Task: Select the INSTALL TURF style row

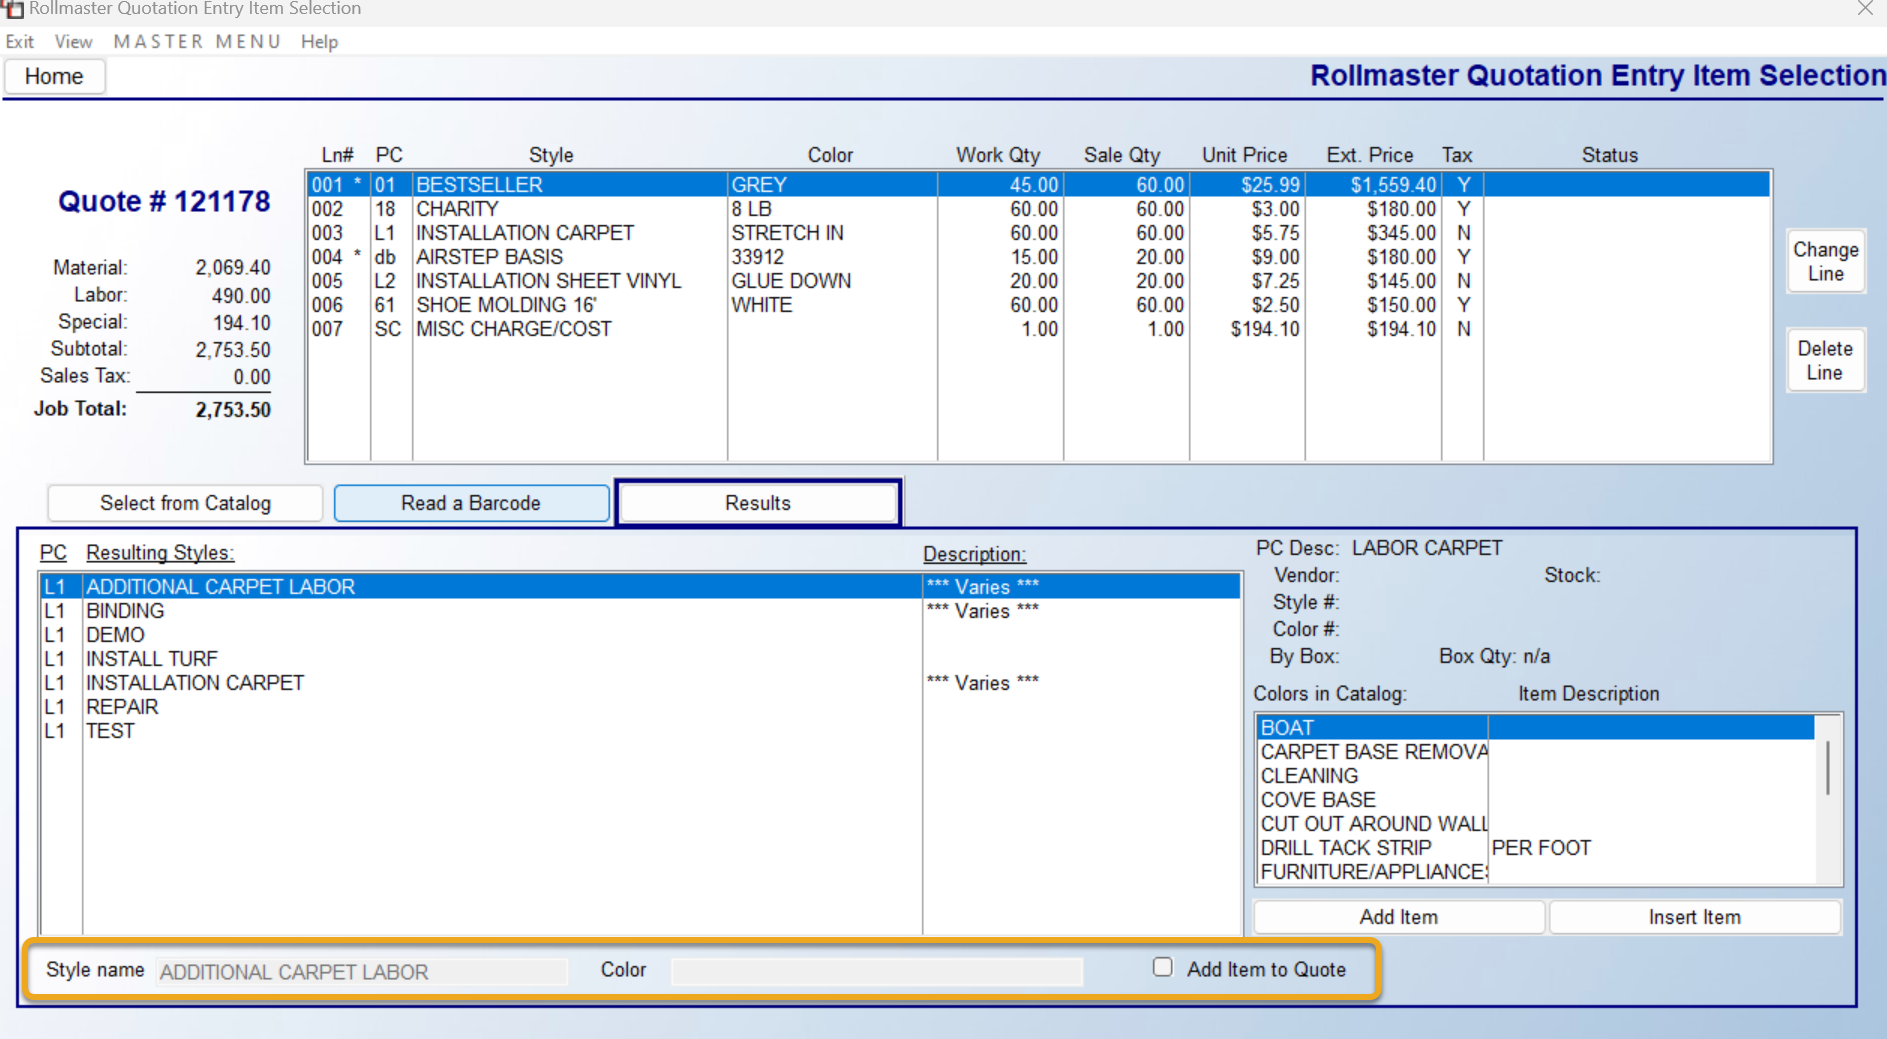Action: [640, 659]
